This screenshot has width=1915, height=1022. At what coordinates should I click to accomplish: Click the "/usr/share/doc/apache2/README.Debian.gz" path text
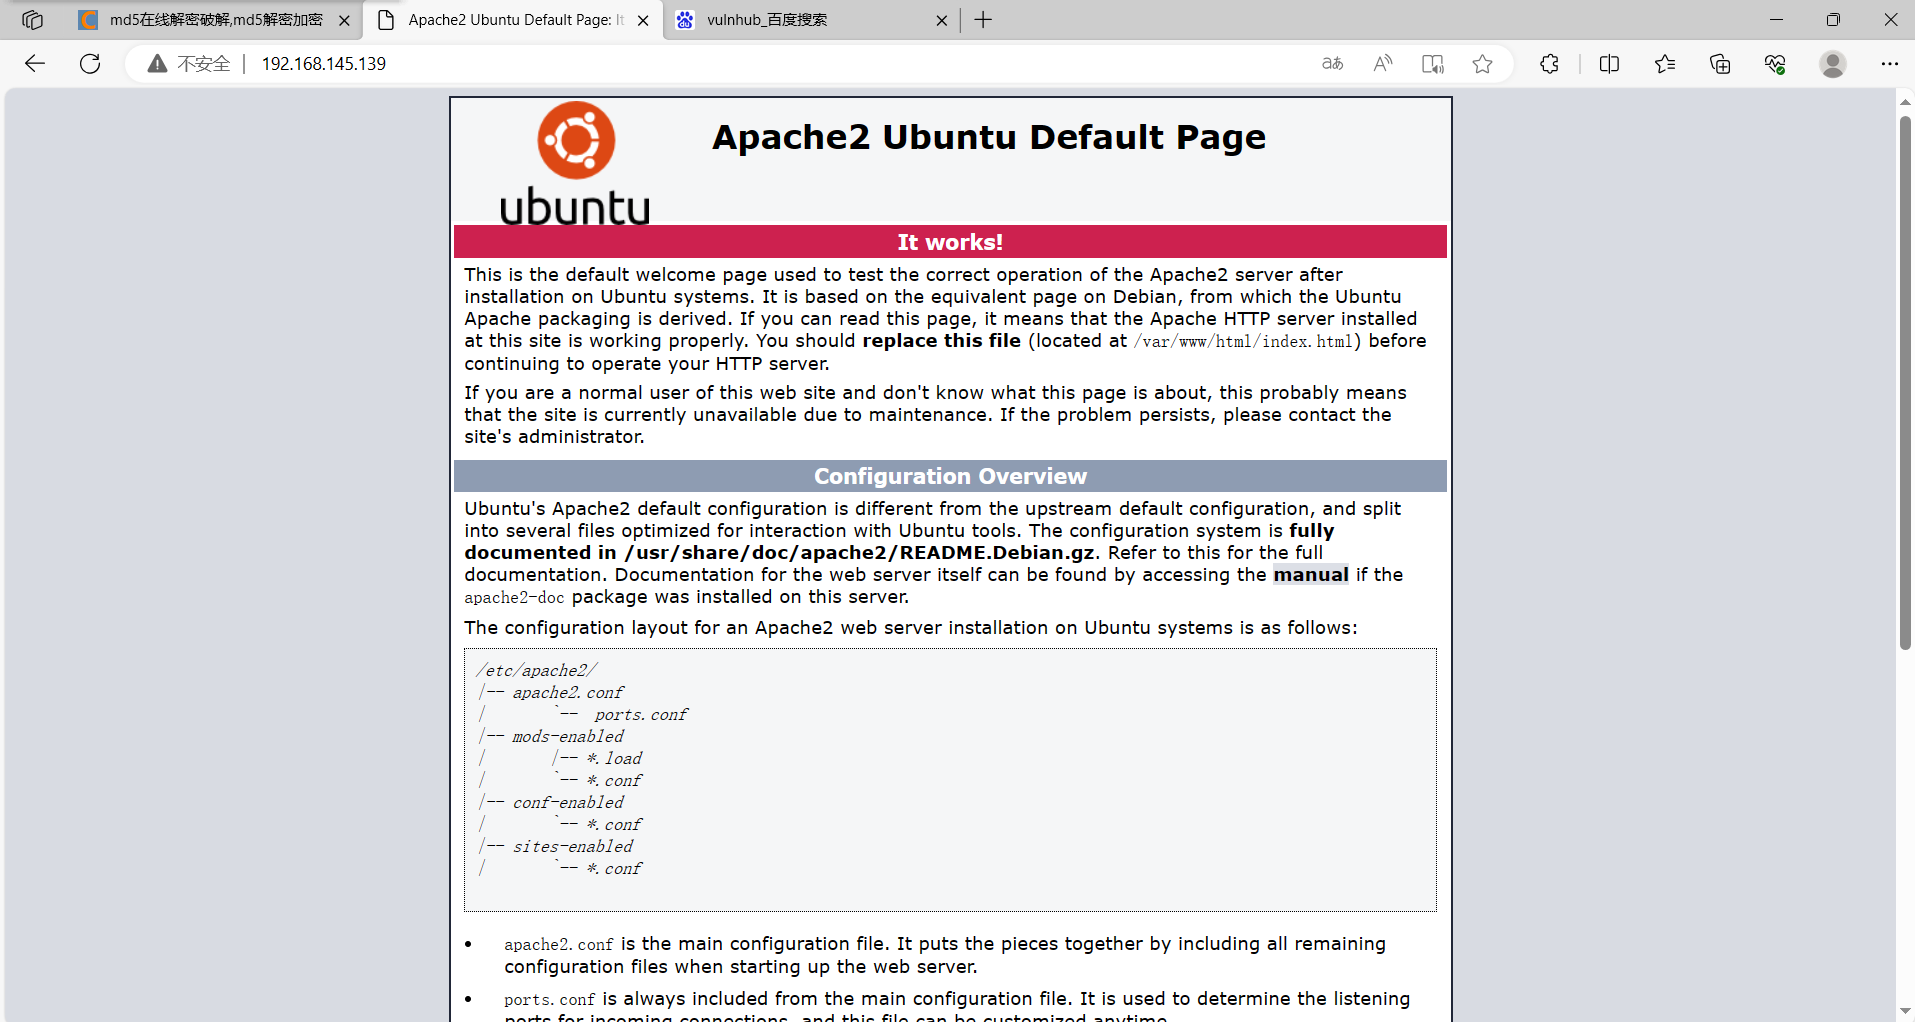click(860, 553)
